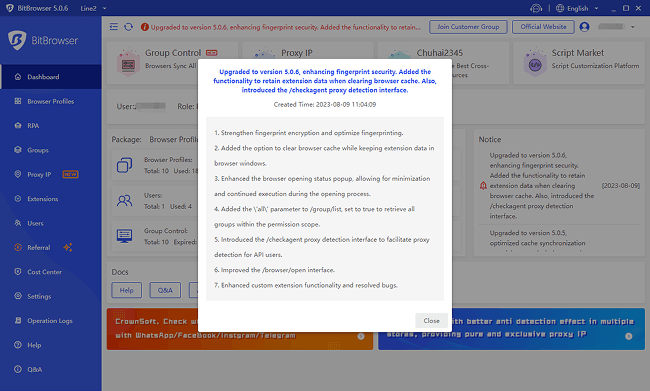The height and width of the screenshot is (391, 650).
Task: Click changelog item 6 about /browser/open
Action: coord(274,270)
